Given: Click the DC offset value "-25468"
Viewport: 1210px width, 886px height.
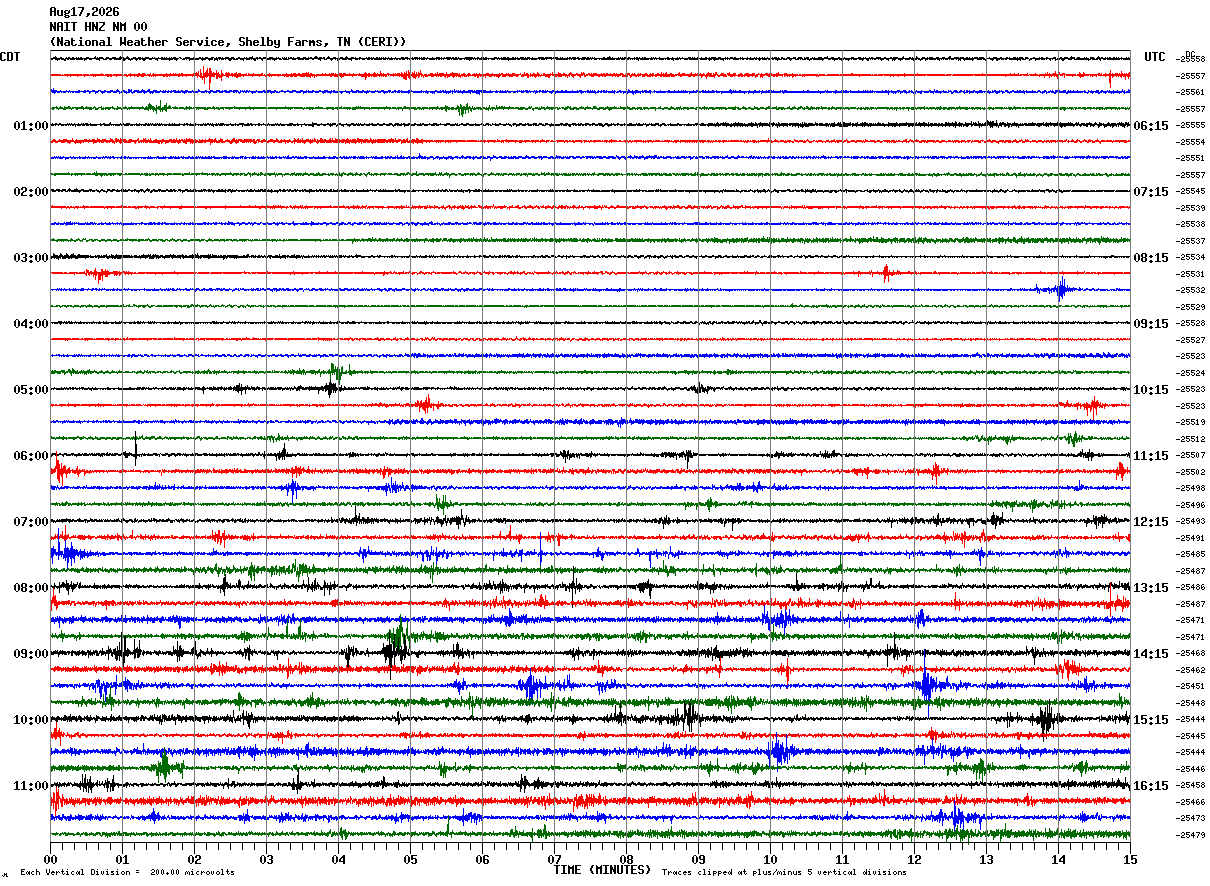Looking at the screenshot, I should pos(1190,653).
